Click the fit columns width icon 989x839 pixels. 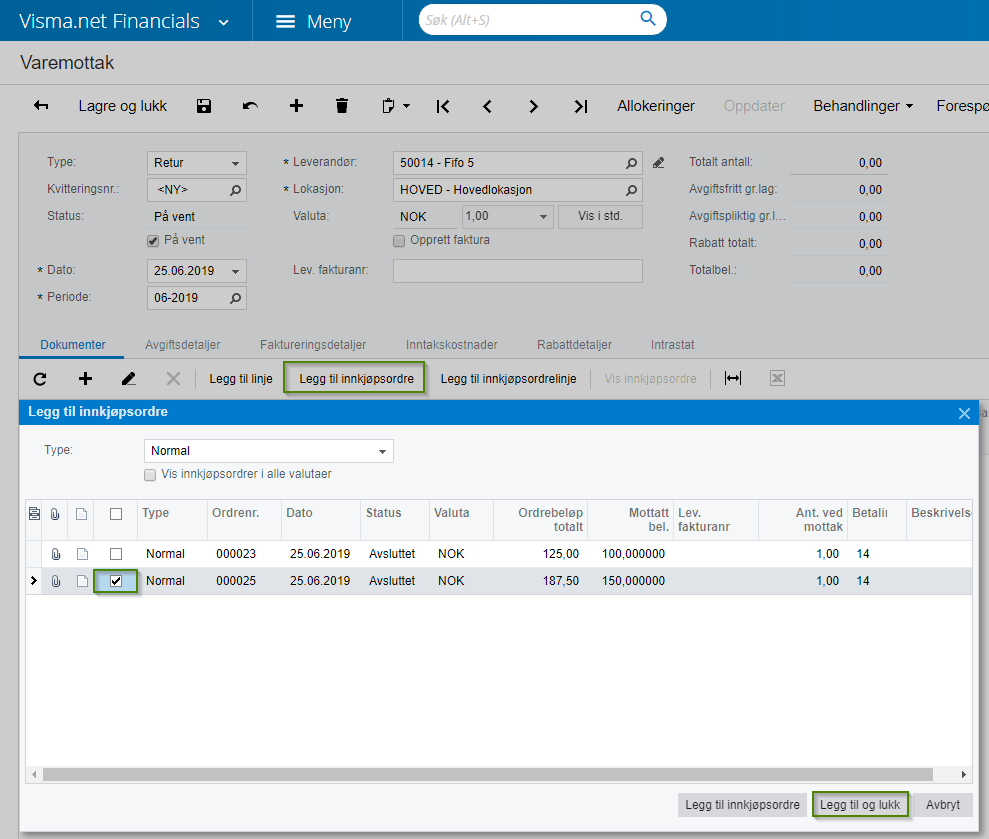[733, 379]
